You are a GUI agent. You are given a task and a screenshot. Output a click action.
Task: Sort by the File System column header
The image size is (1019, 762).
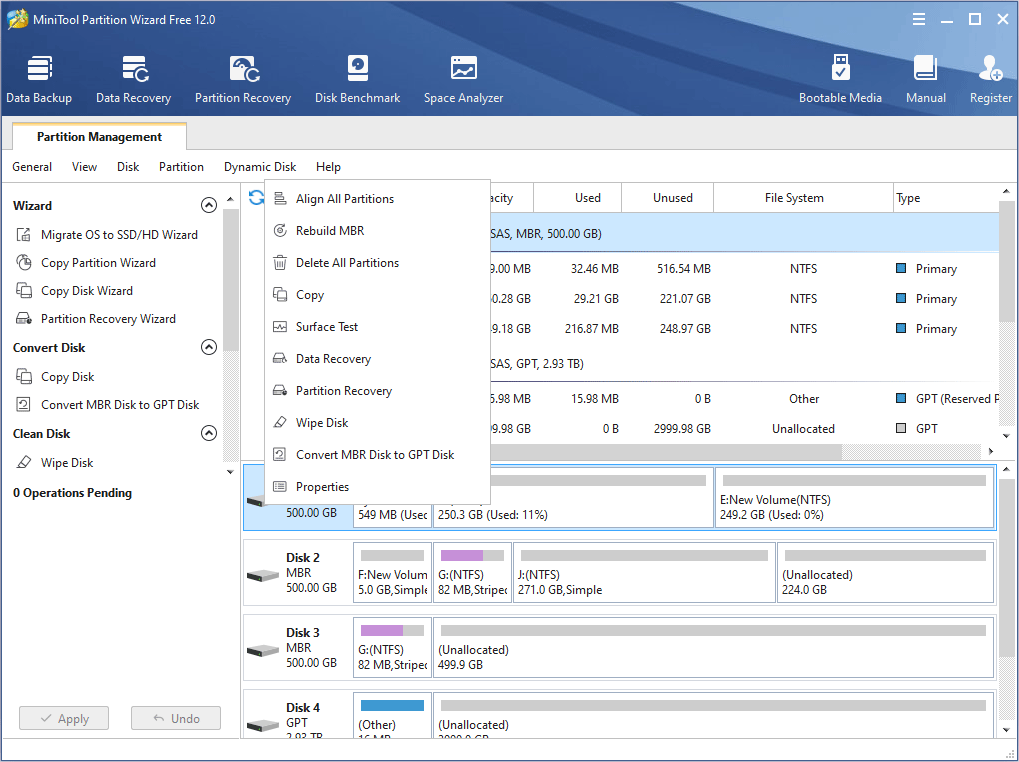(x=803, y=197)
